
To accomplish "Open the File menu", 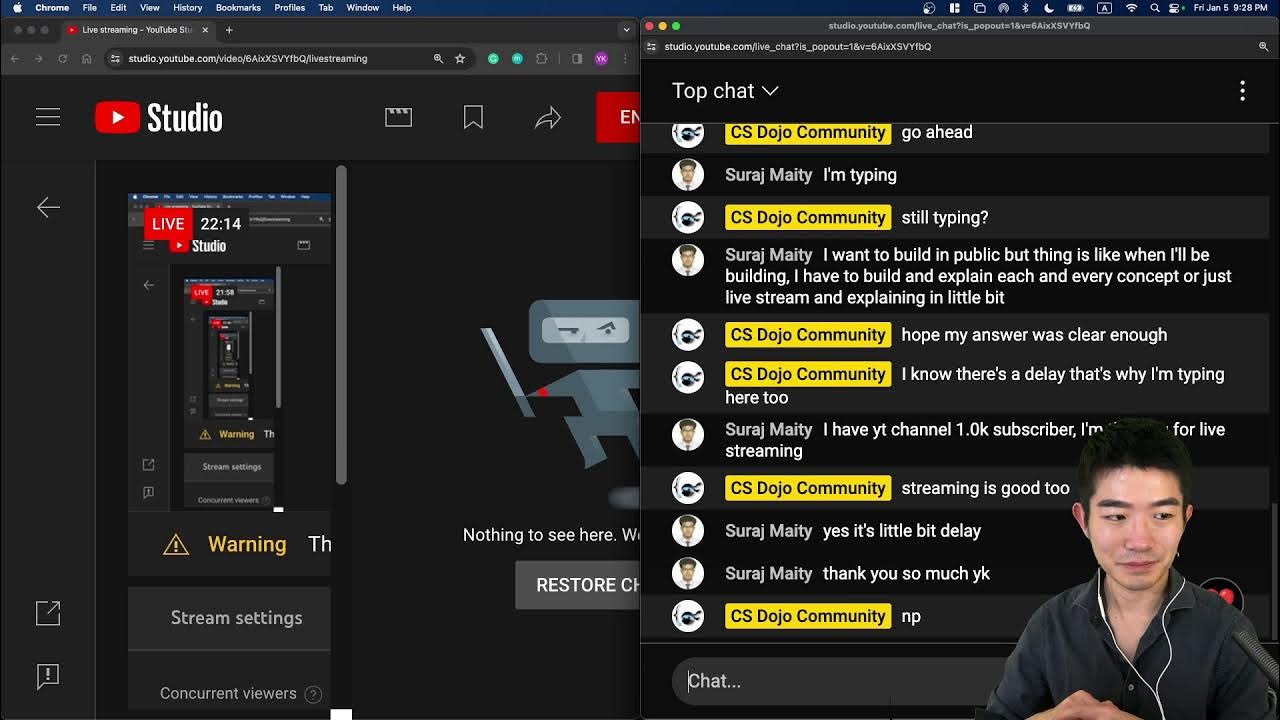I will pyautogui.click(x=90, y=8).
